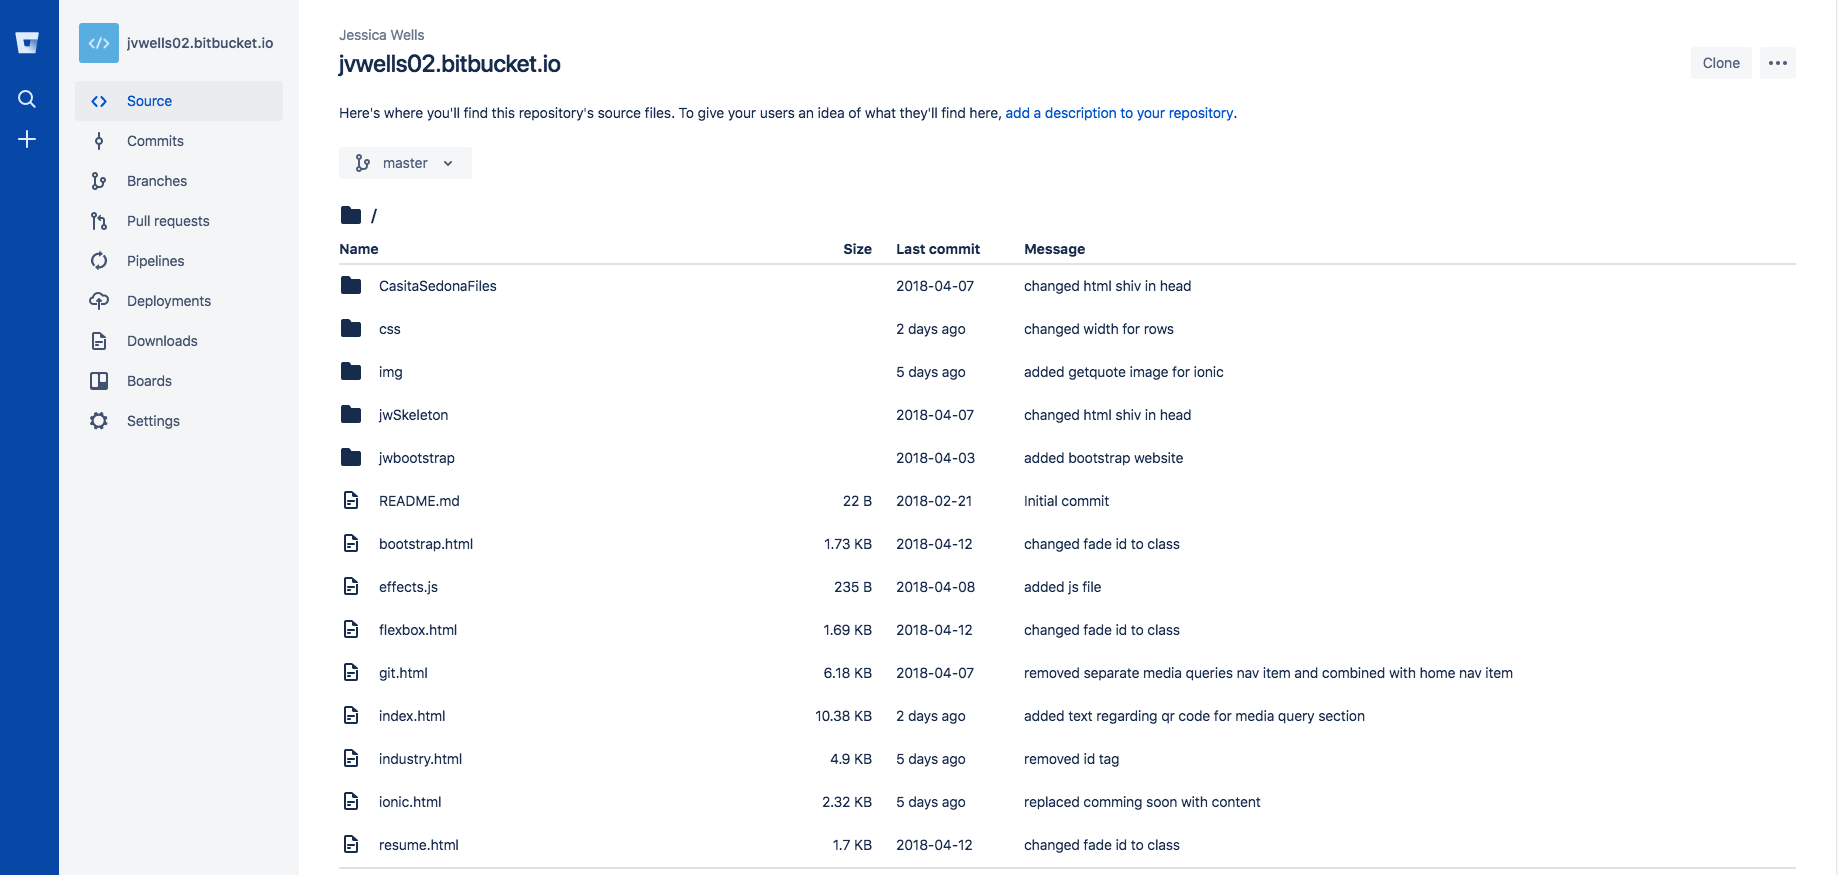The image size is (1839, 875).
Task: Open the search magnifier icon
Action: pos(27,99)
